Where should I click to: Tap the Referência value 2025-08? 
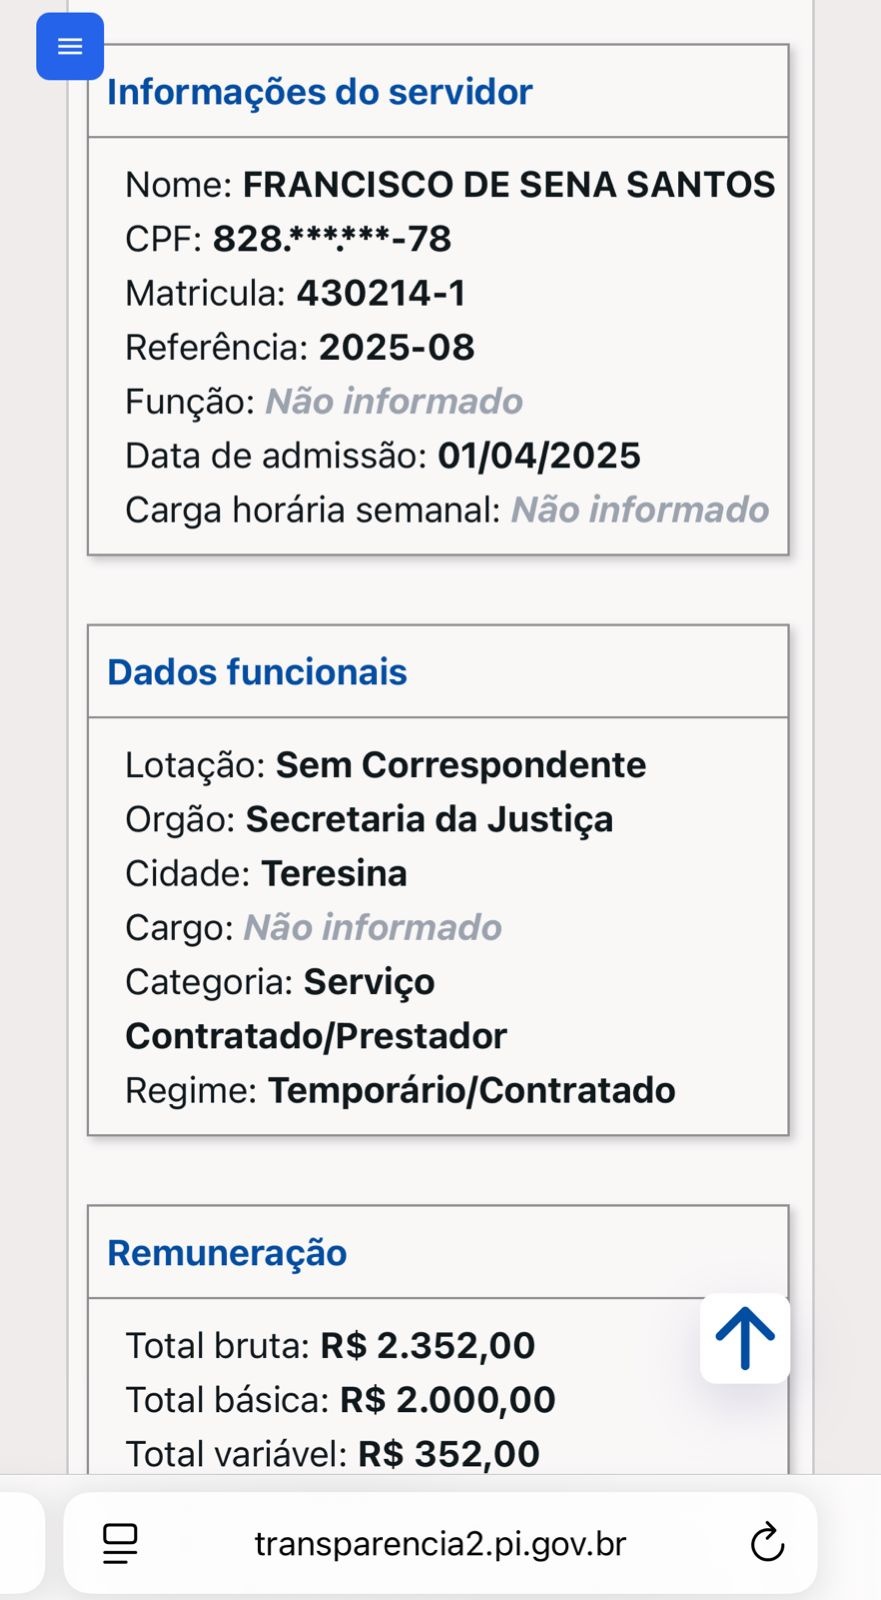[x=397, y=347]
